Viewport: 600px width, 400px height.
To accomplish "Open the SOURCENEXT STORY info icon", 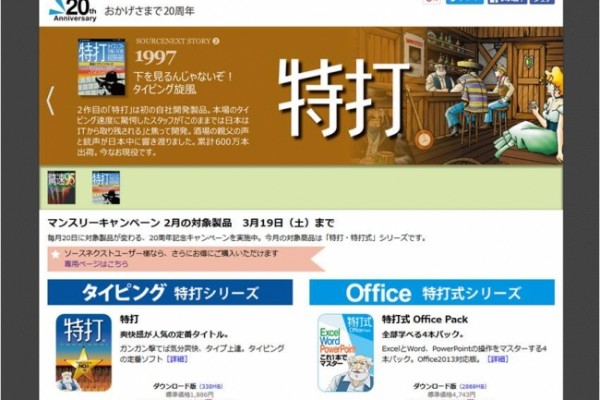I will [216, 41].
